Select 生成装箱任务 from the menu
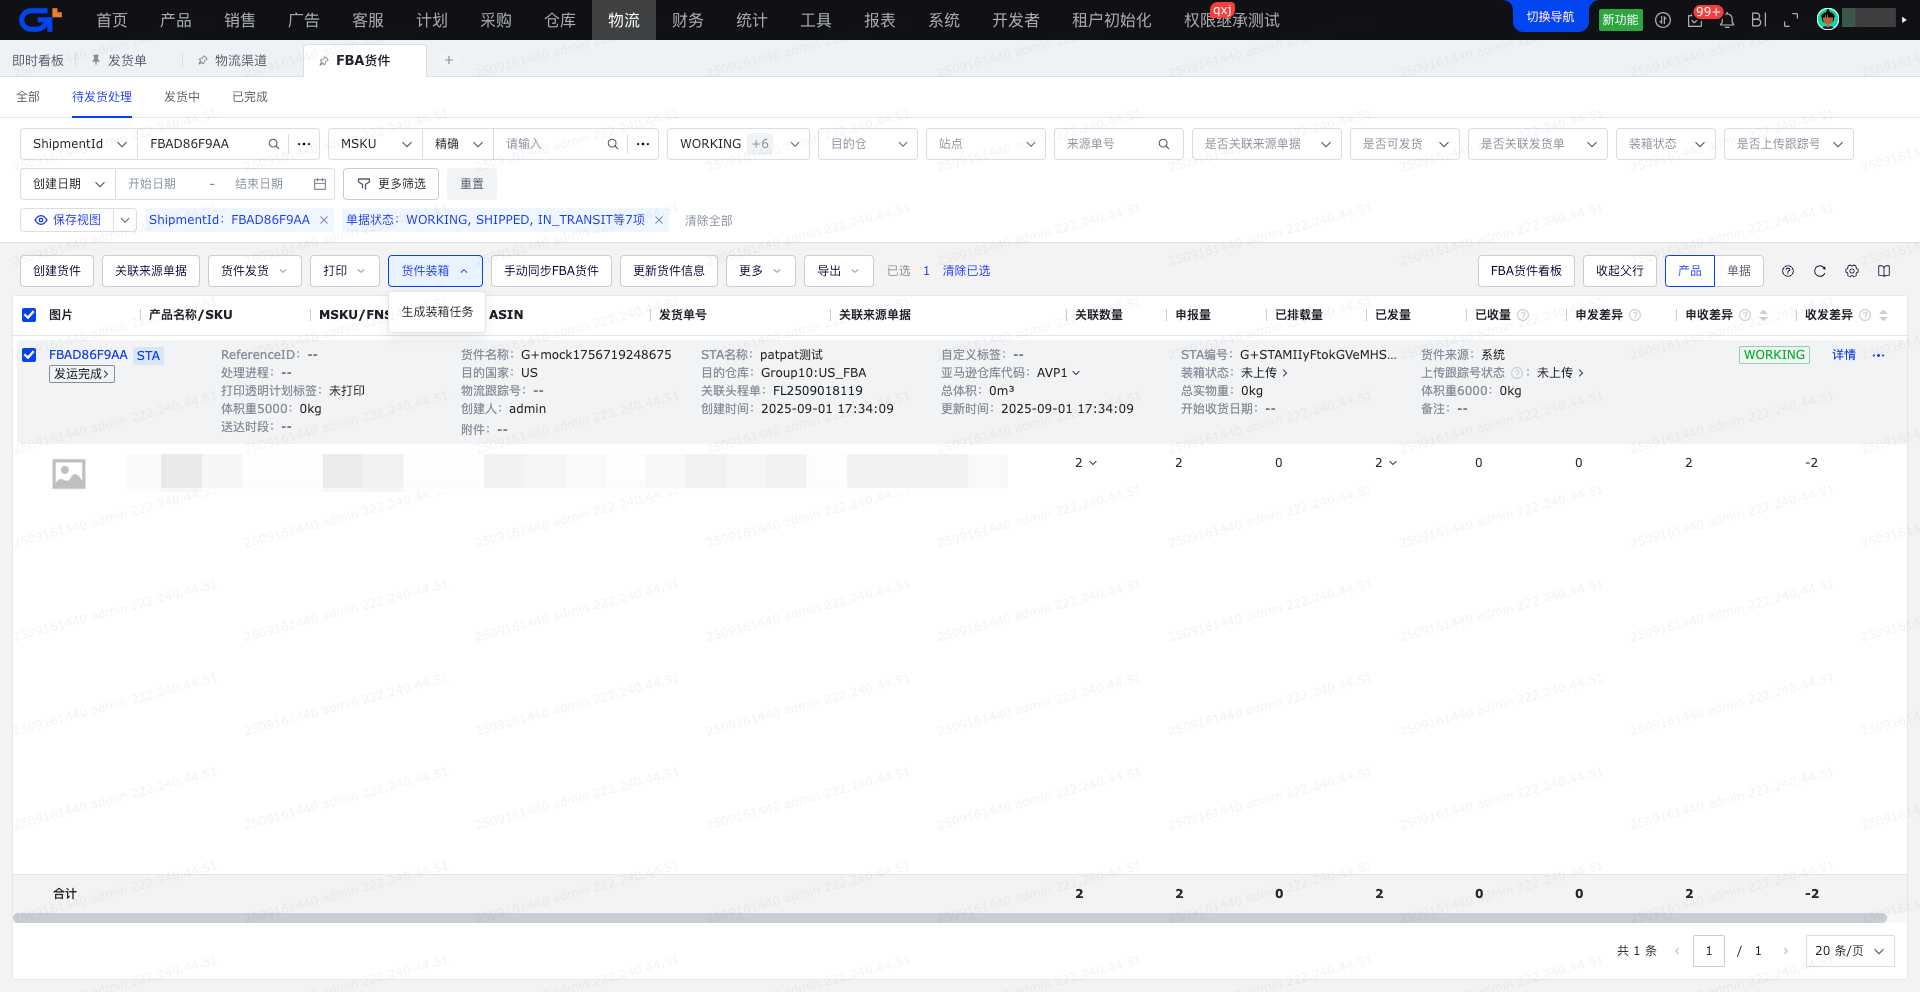This screenshot has height=992, width=1920. coord(437,312)
